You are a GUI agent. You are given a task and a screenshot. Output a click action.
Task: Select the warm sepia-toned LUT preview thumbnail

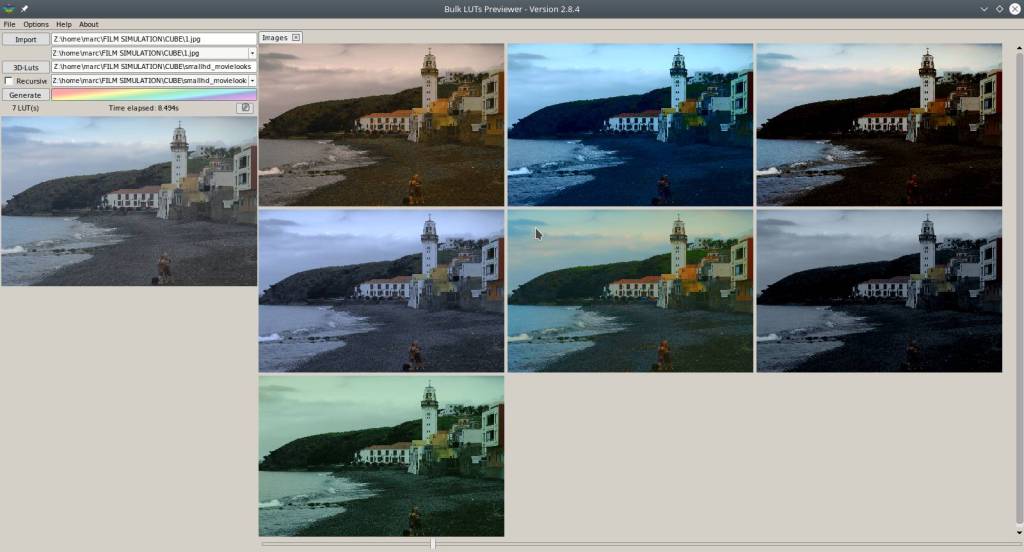point(381,124)
